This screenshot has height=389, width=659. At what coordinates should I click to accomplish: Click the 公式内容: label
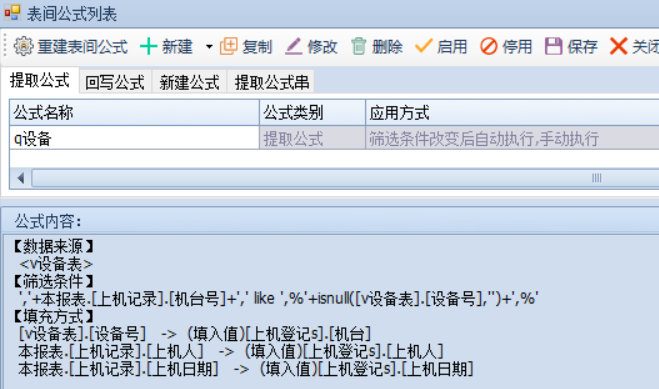(x=48, y=221)
